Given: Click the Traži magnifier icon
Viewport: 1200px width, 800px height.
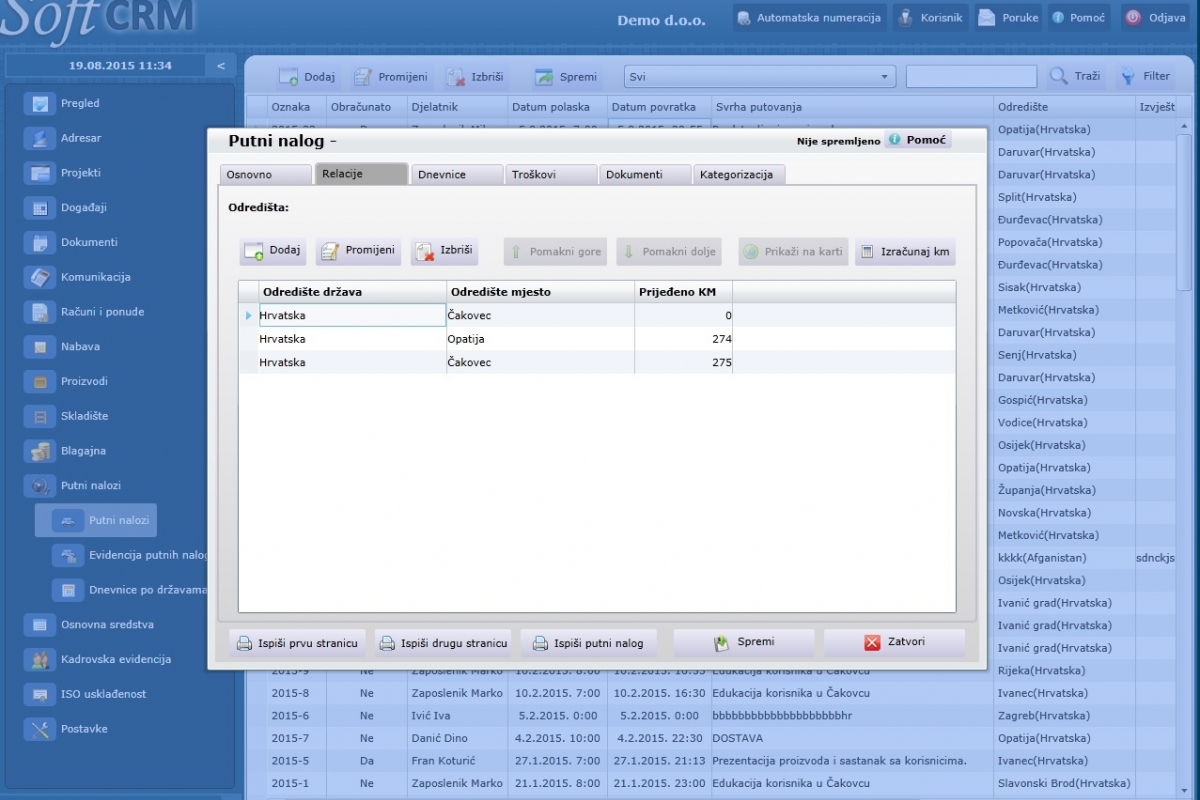Looking at the screenshot, I should click(1058, 76).
